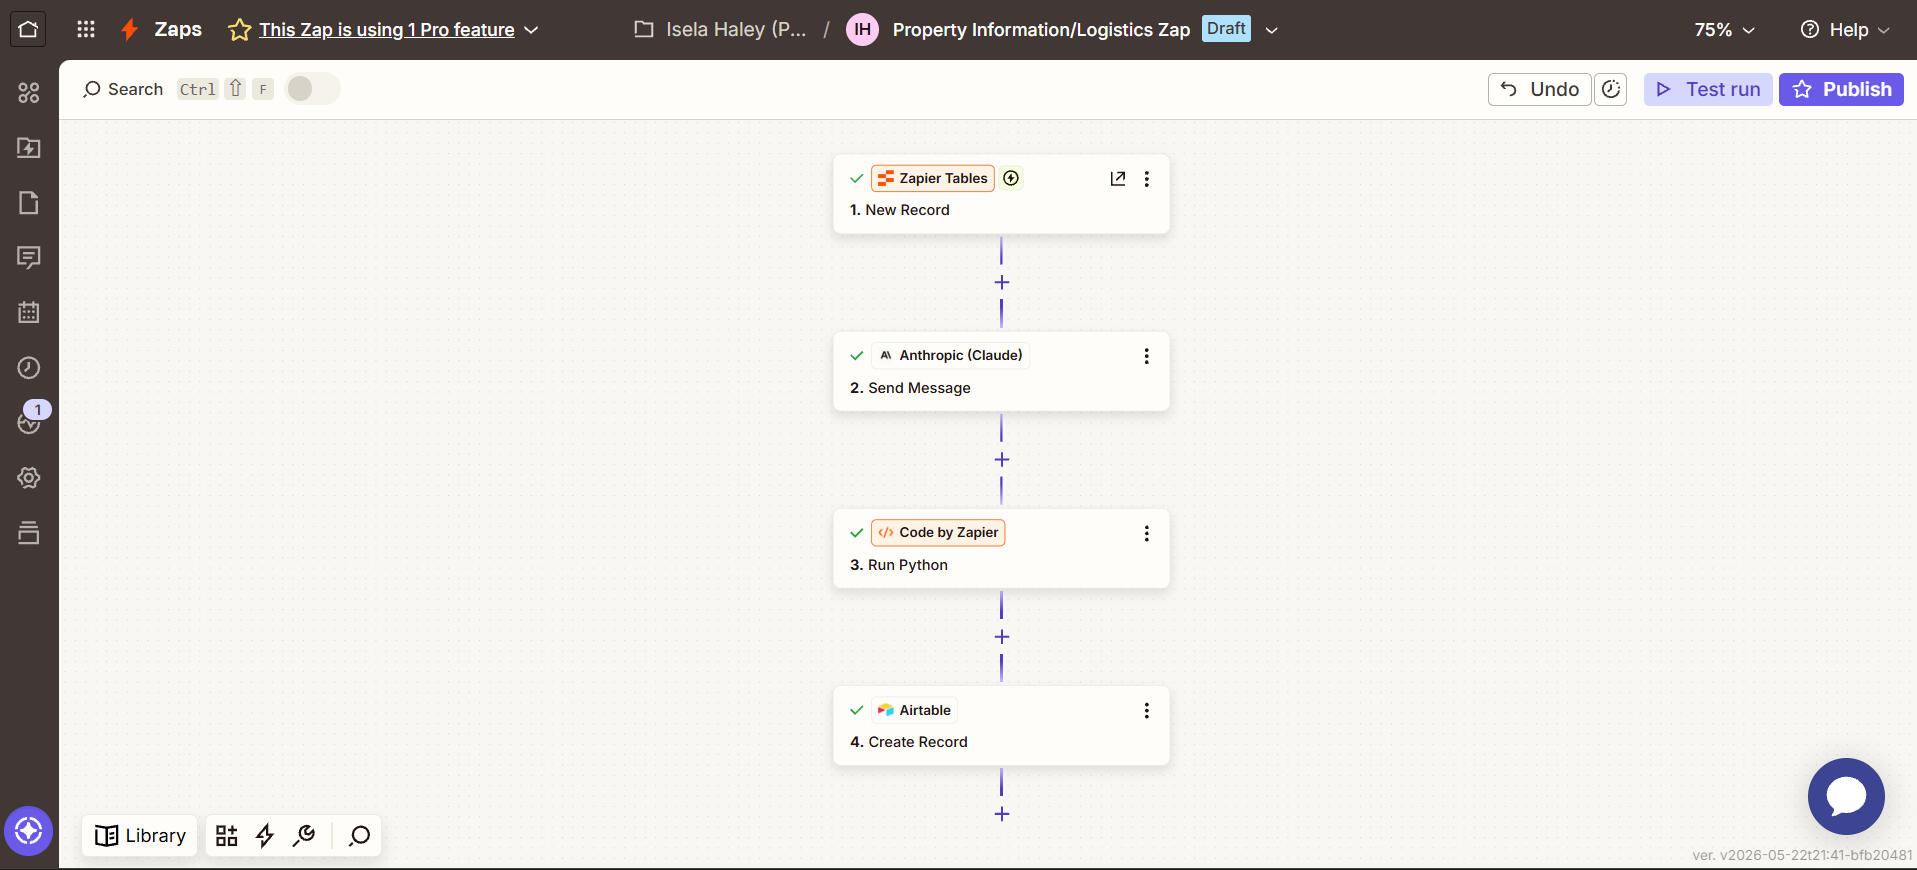Viewport: 1917px width, 870px height.
Task: Click the 'Property Information/Logistics Zap' title
Action: click(1041, 30)
